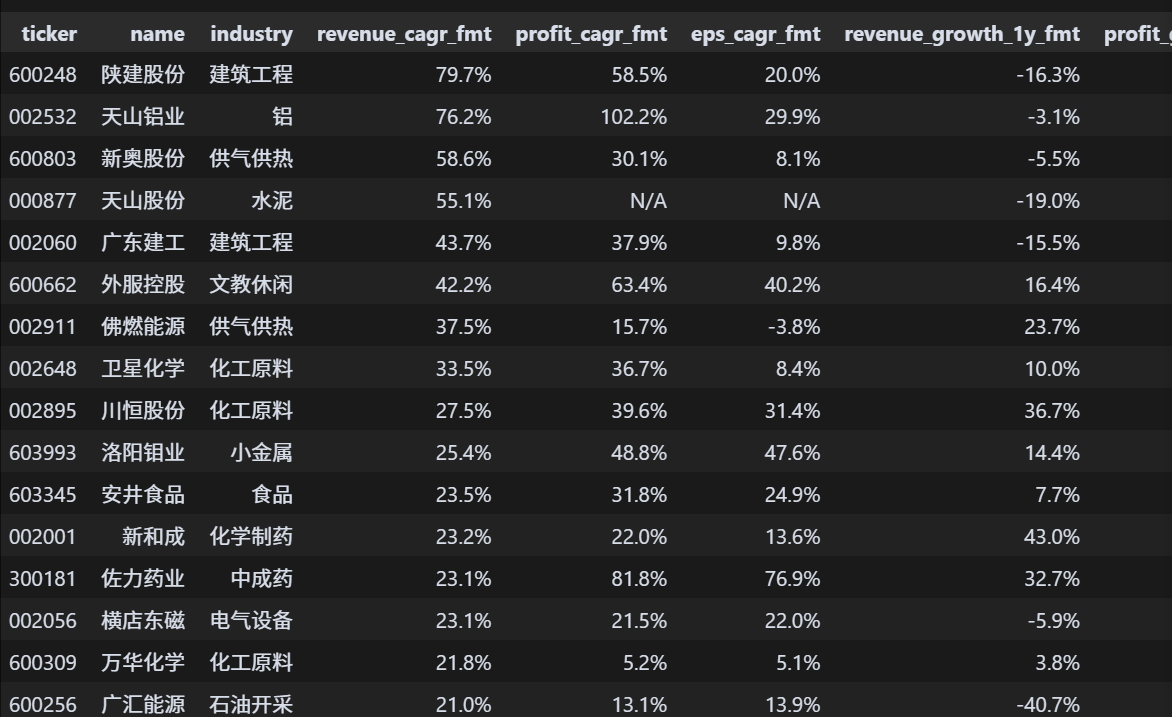Viewport: 1172px width, 717px height.
Task: Select the name 天山铝业
Action: click(143, 117)
